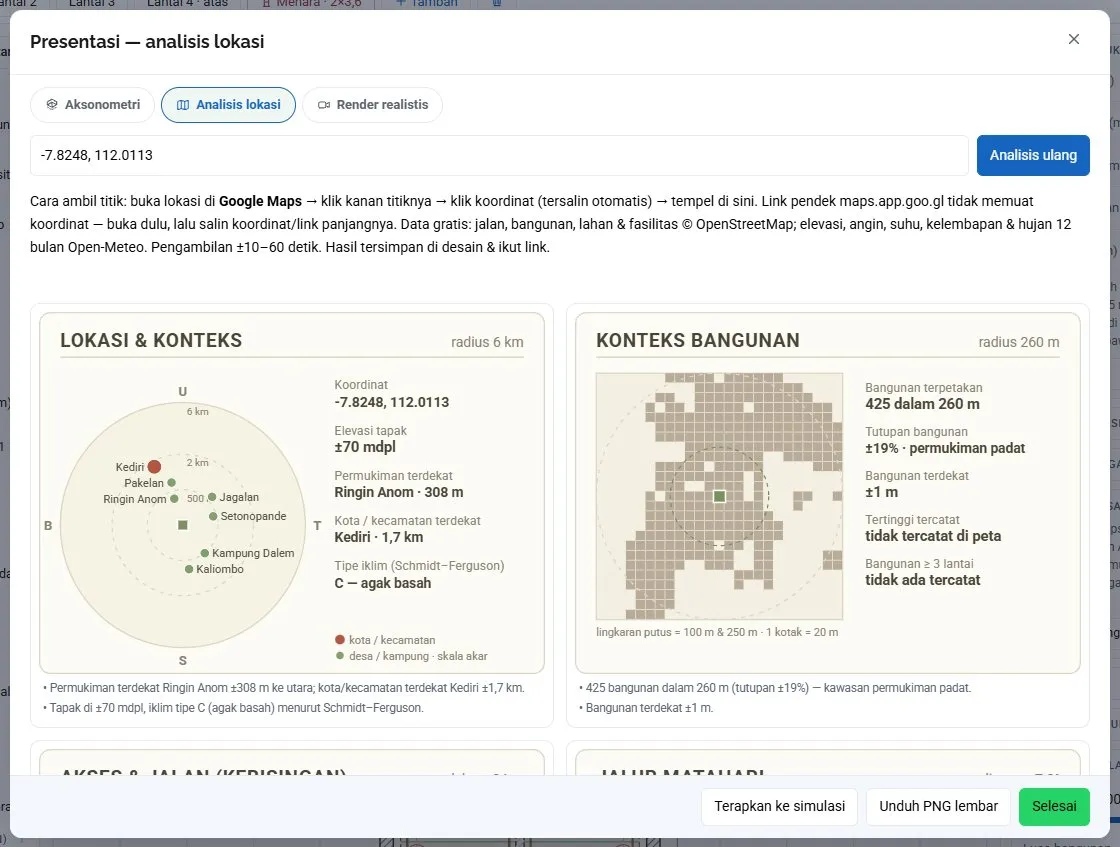The width and height of the screenshot is (1120, 847).
Task: Click the site square in the location circle
Action: click(183, 525)
